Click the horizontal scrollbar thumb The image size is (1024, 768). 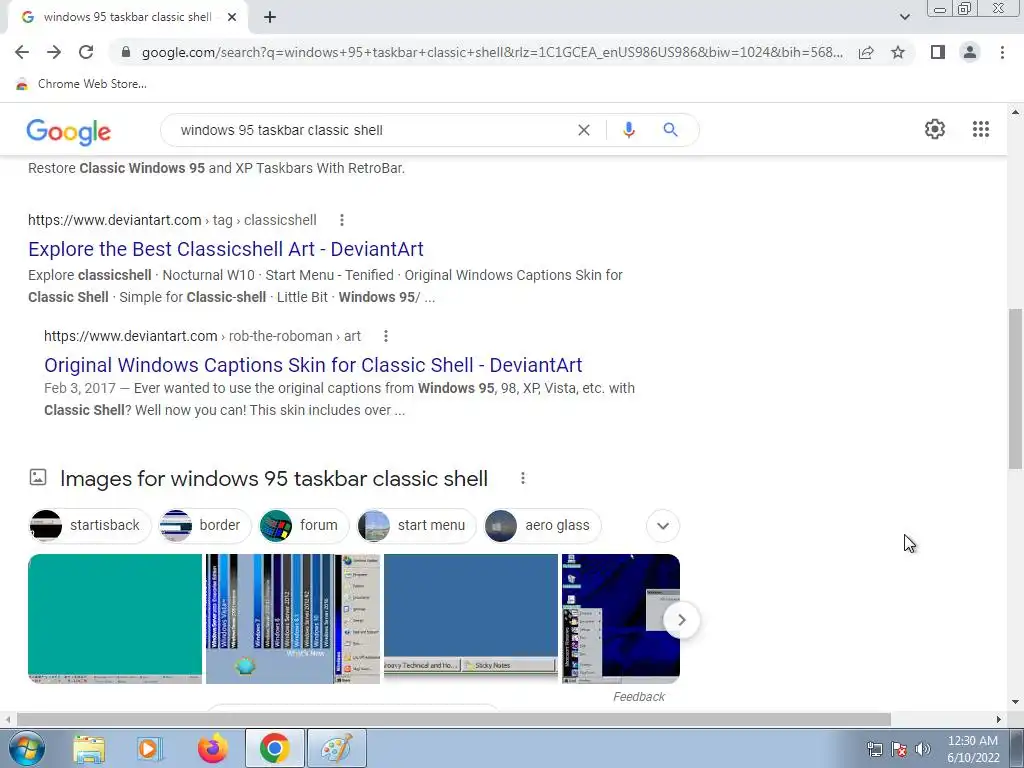pyautogui.click(x=454, y=719)
